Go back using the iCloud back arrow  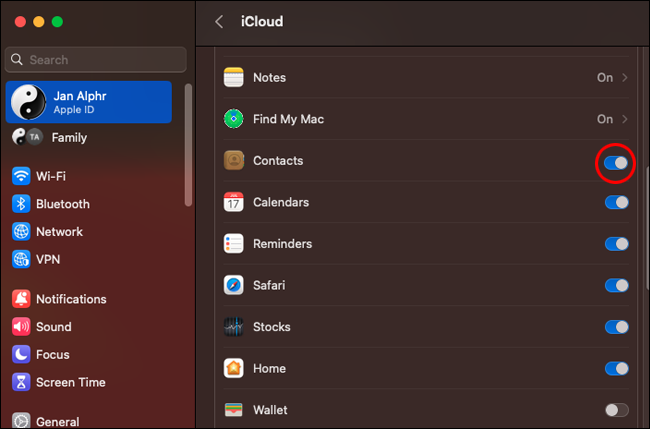[219, 22]
